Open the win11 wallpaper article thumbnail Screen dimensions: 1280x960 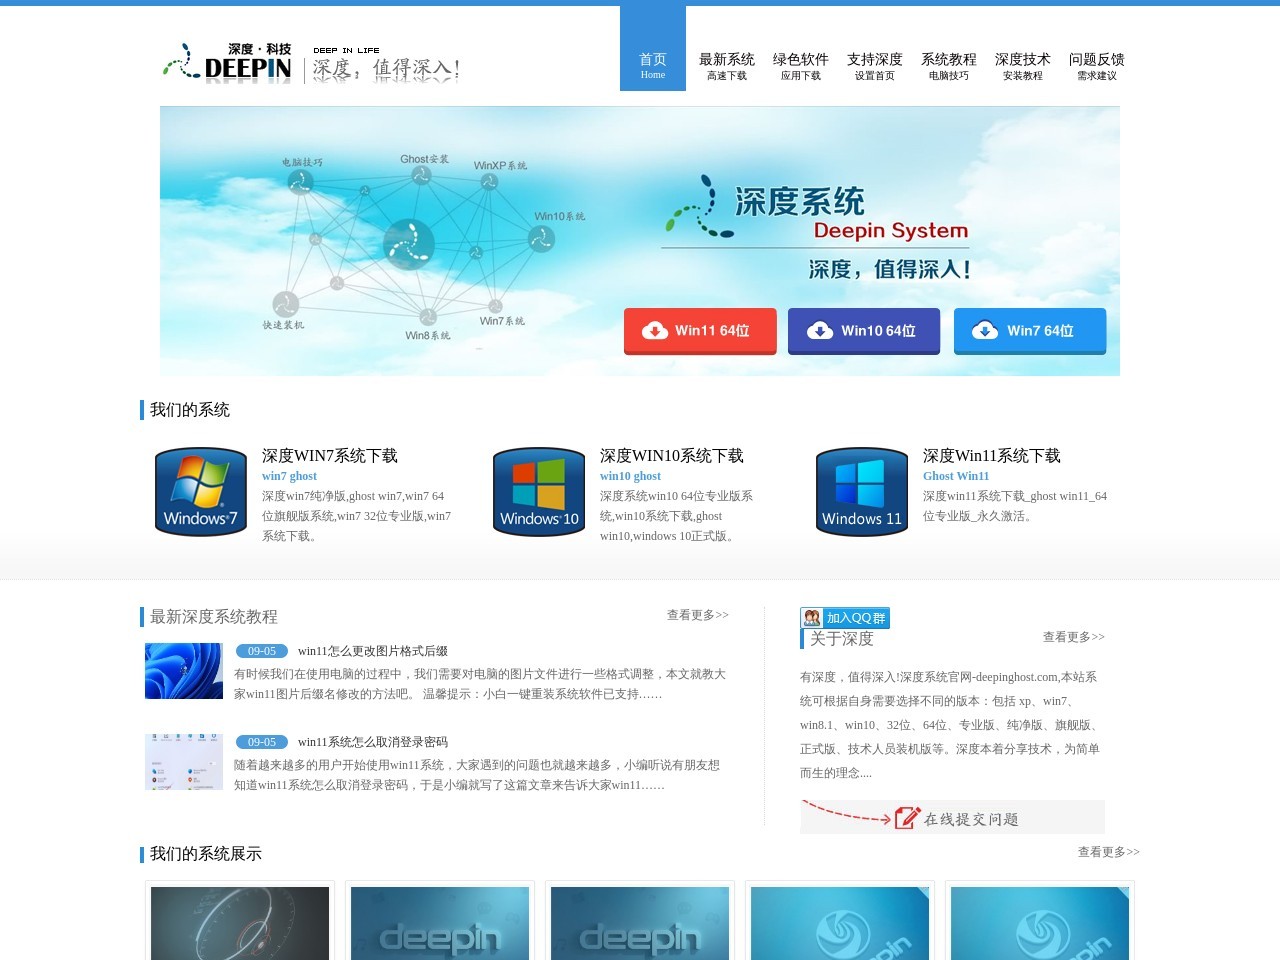(x=184, y=671)
